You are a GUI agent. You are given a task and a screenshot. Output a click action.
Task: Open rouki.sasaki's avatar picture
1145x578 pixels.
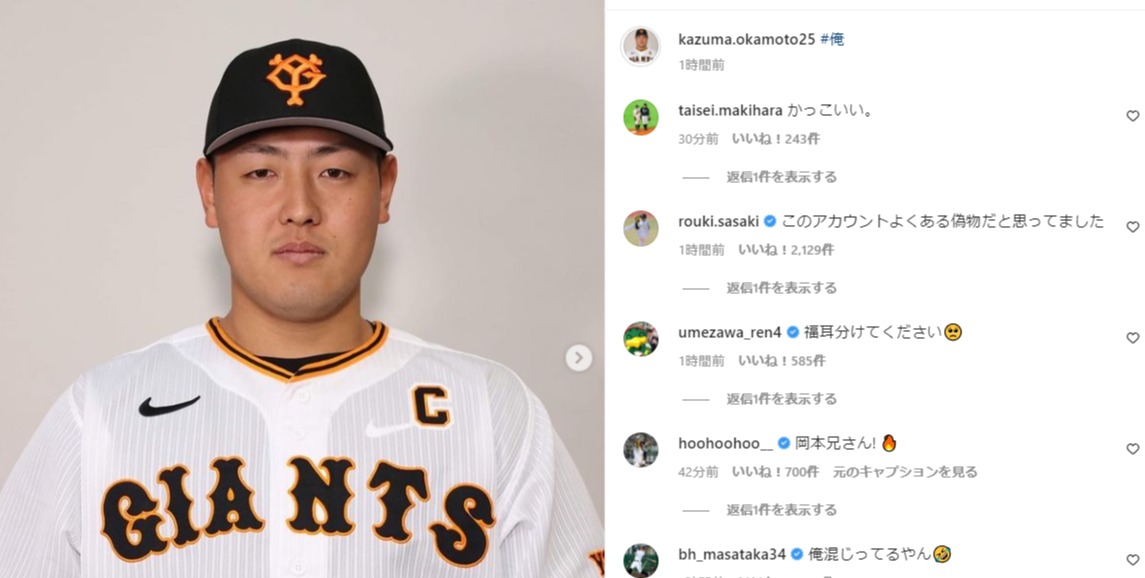(640, 228)
